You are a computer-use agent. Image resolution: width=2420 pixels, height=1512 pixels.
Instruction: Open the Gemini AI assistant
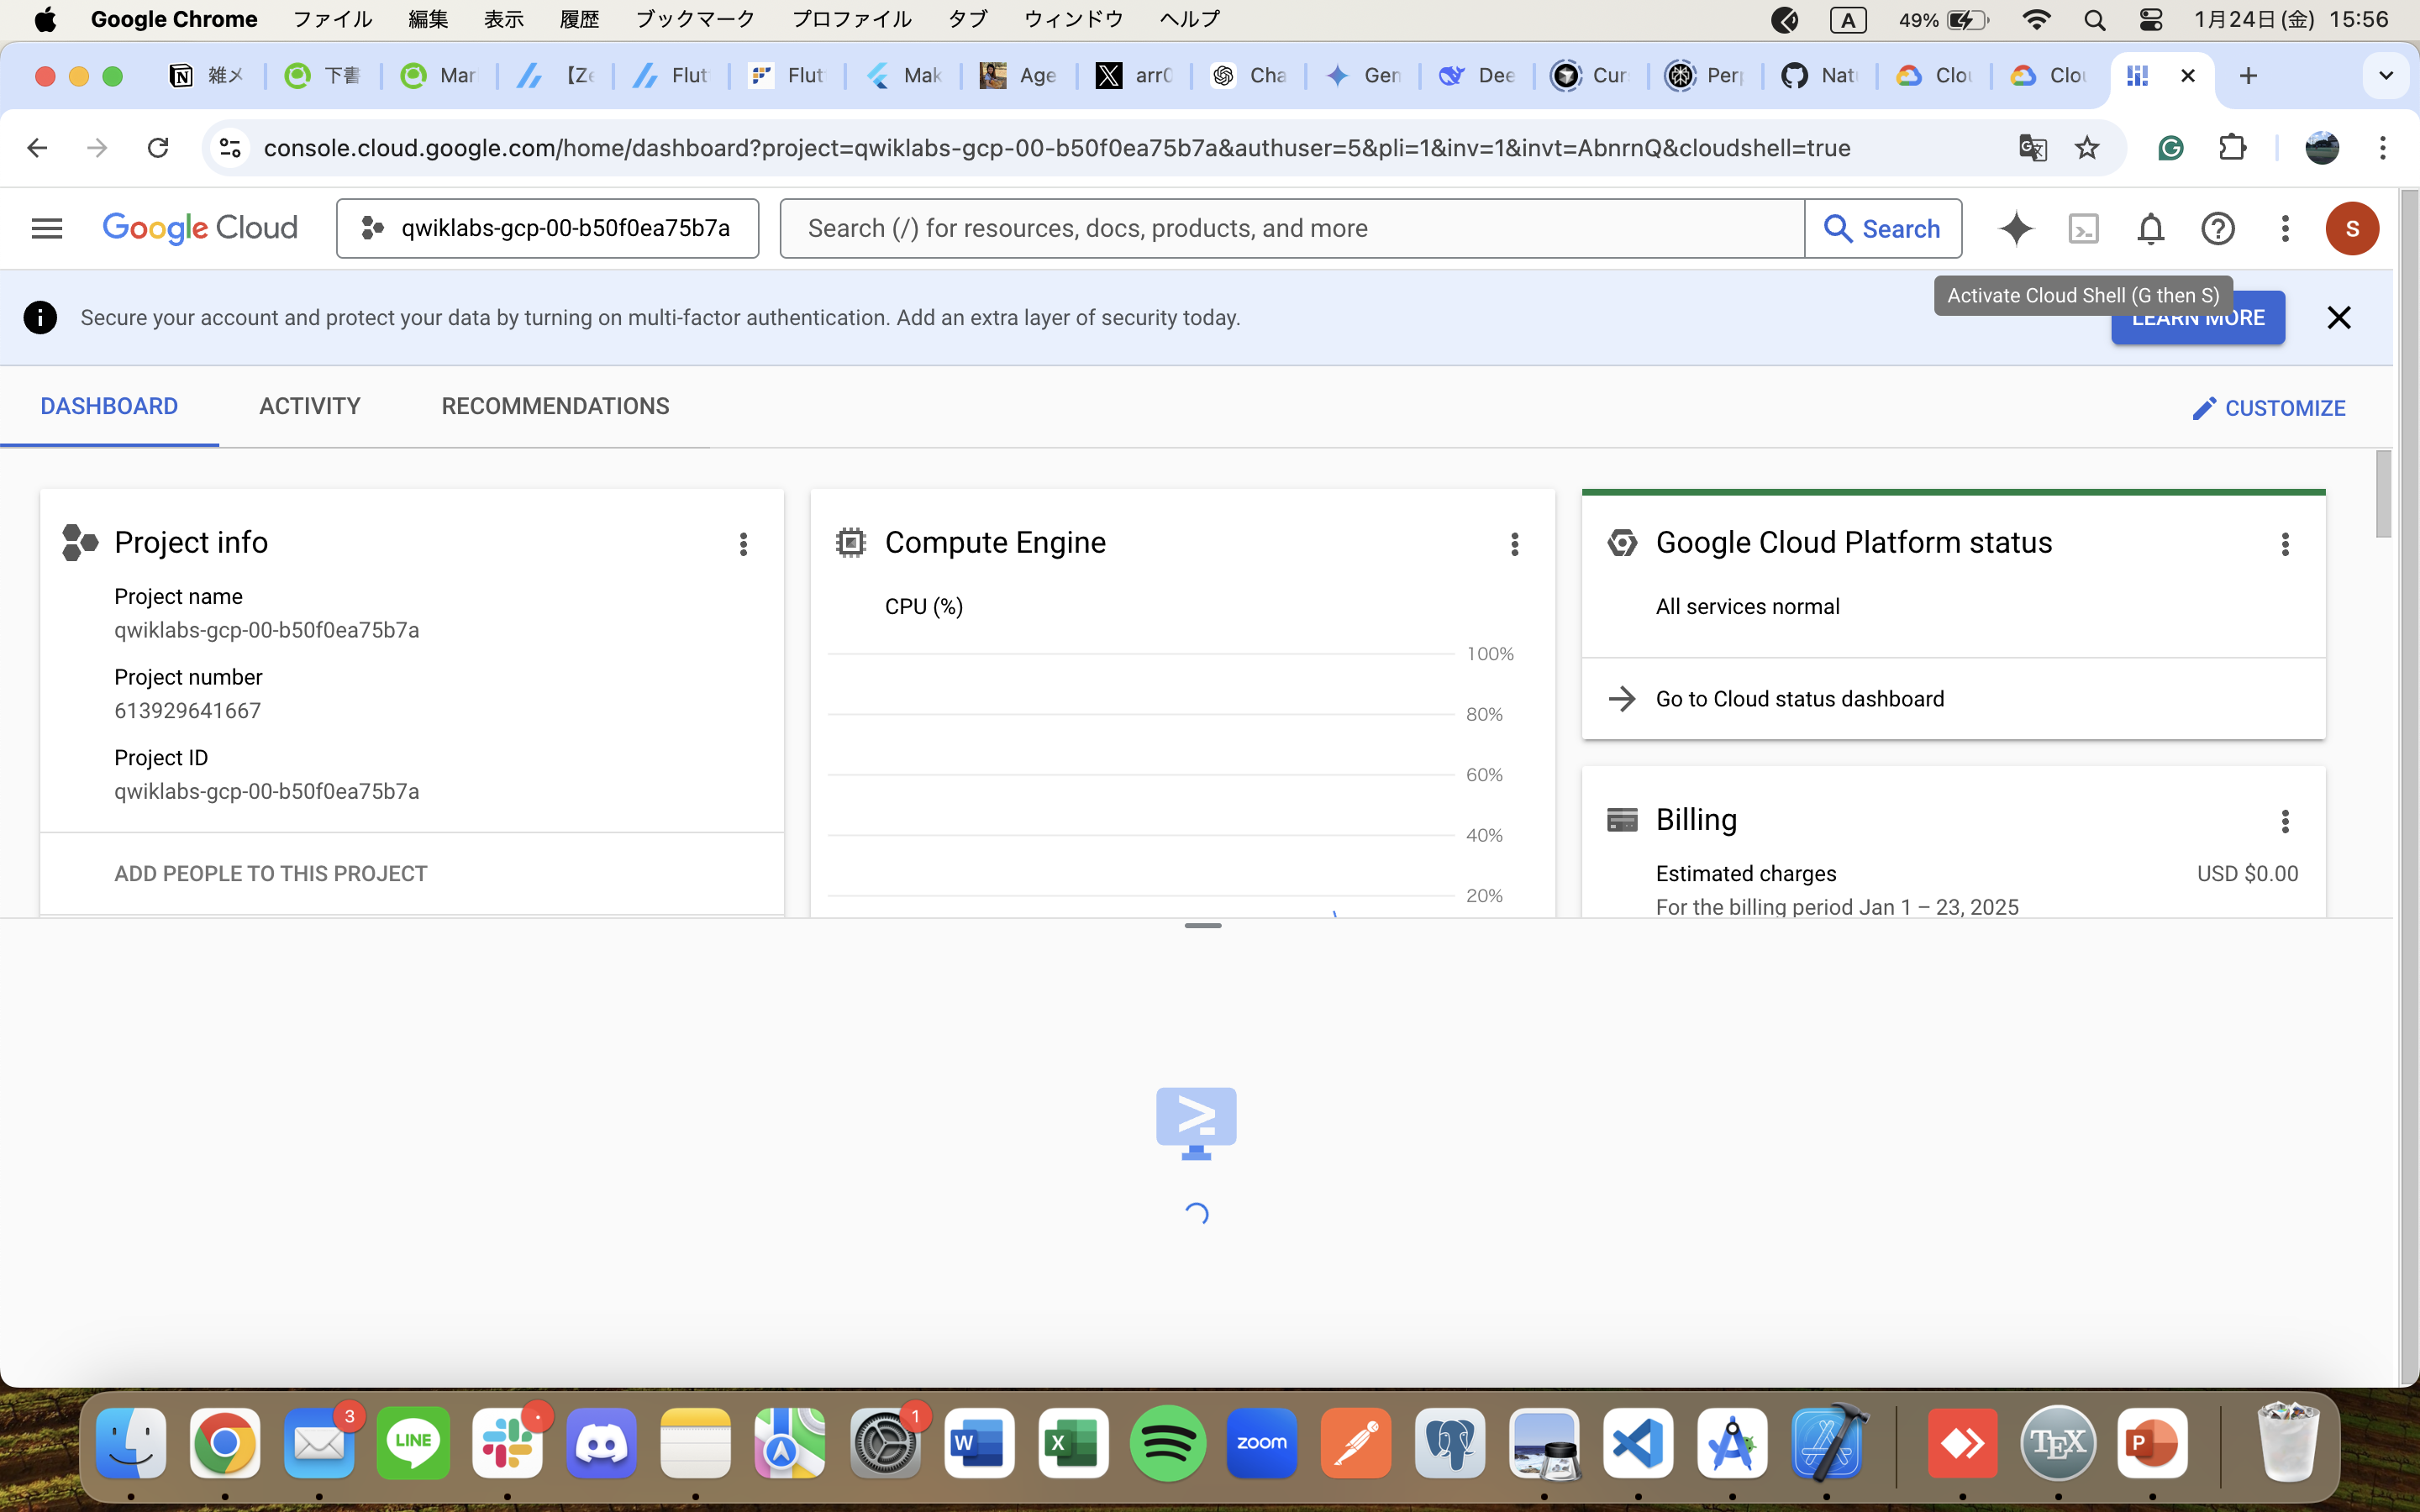[x=2017, y=228]
